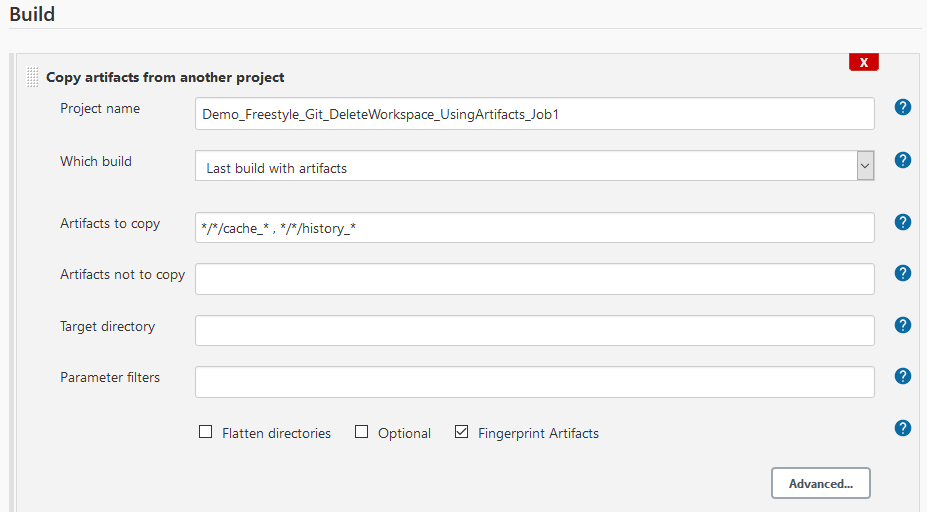Select the Artifacts not to copy field
Viewport: 927px width, 512px height.
point(534,279)
